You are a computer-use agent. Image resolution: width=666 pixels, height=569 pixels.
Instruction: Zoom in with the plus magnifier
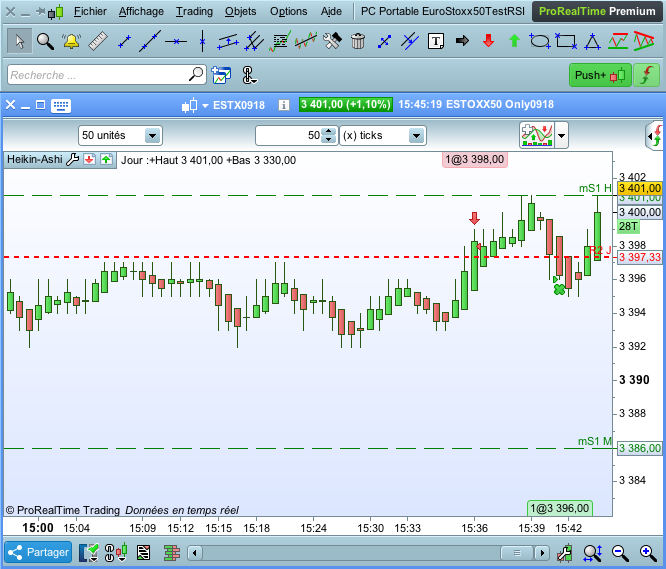[x=647, y=552]
